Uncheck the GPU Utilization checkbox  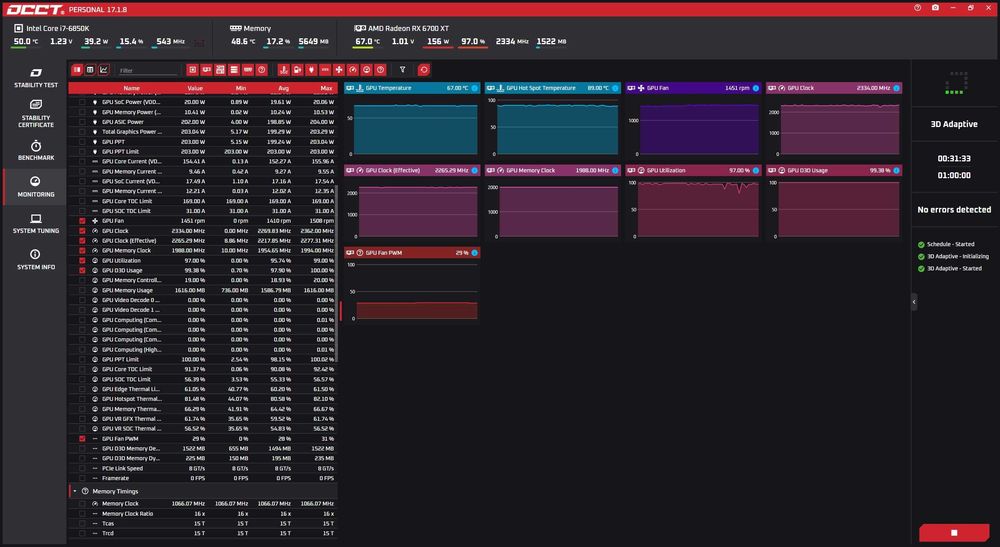coord(82,260)
